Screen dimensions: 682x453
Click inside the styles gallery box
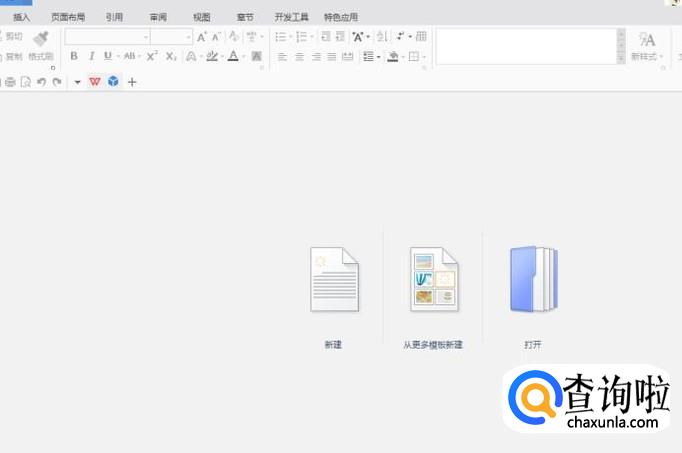click(525, 46)
